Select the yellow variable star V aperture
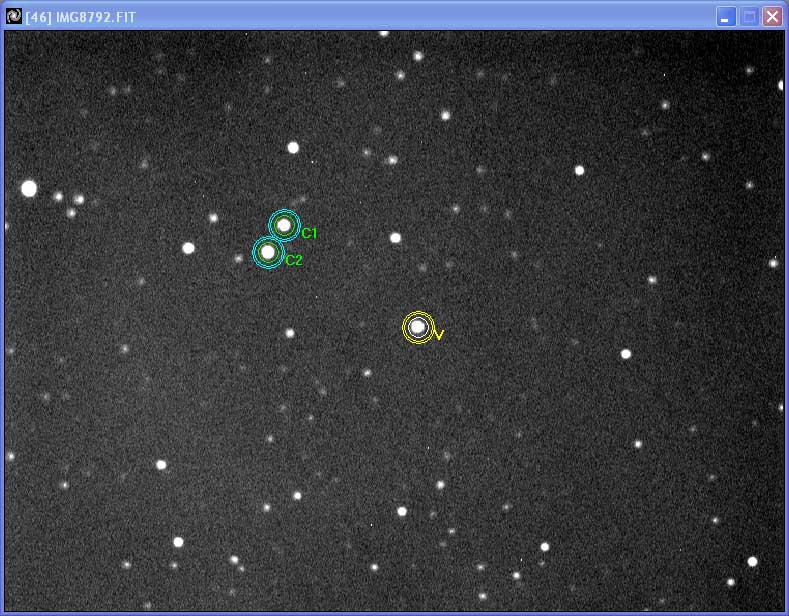Viewport: 789px width, 616px height. pyautogui.click(x=418, y=327)
